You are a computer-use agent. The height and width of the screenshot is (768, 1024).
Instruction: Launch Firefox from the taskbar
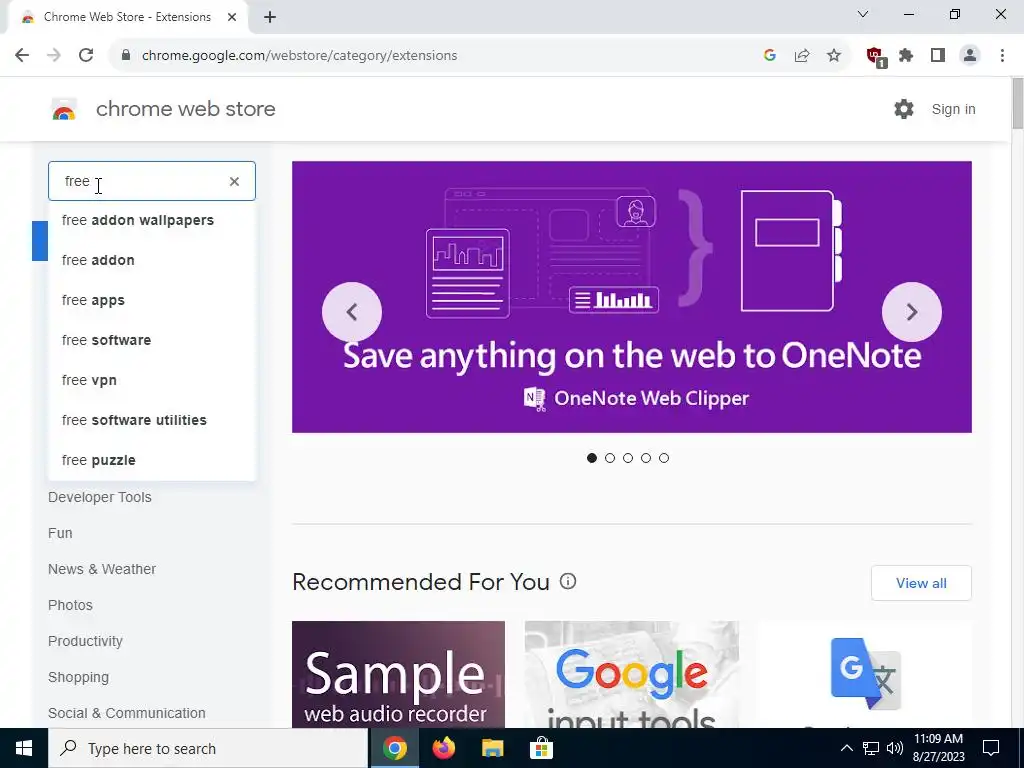click(x=444, y=748)
